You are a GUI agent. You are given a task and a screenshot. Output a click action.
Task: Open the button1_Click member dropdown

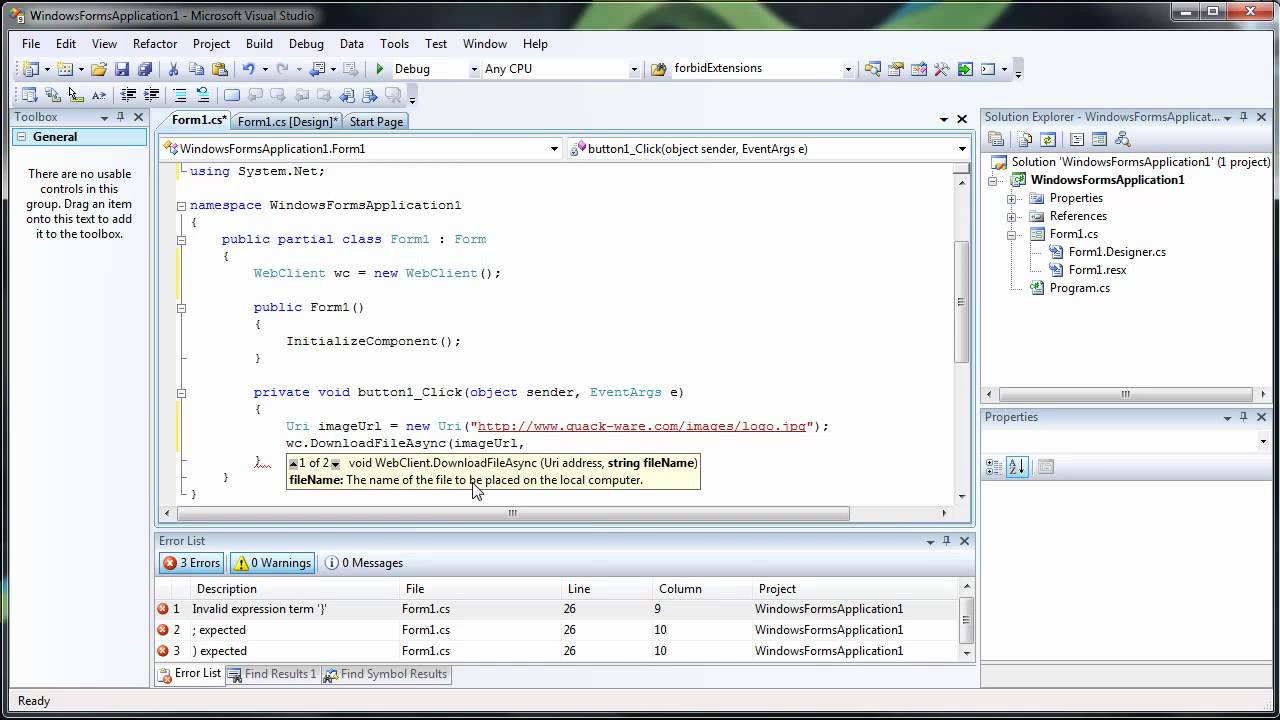coord(962,149)
